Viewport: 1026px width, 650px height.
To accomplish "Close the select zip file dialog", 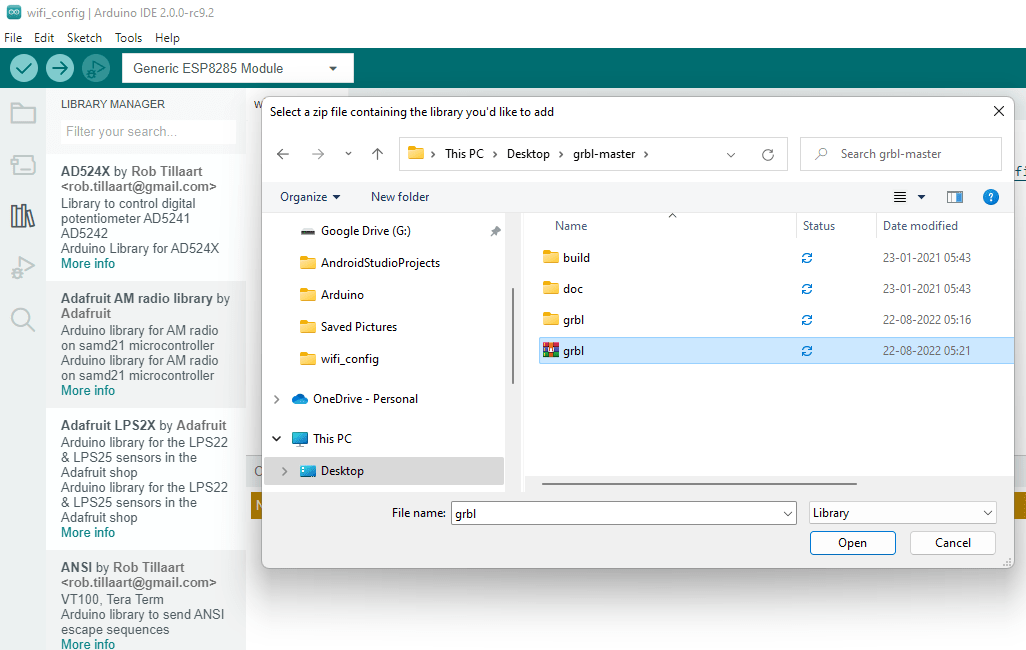I will (x=999, y=111).
